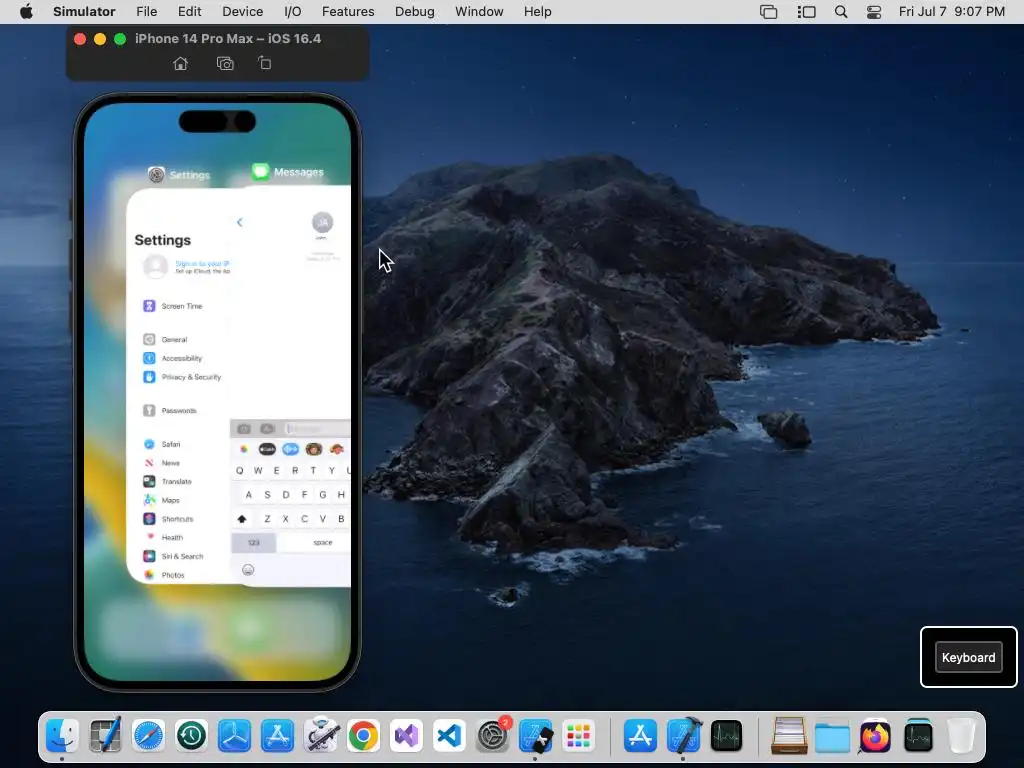Open the Edit menu

point(189,12)
